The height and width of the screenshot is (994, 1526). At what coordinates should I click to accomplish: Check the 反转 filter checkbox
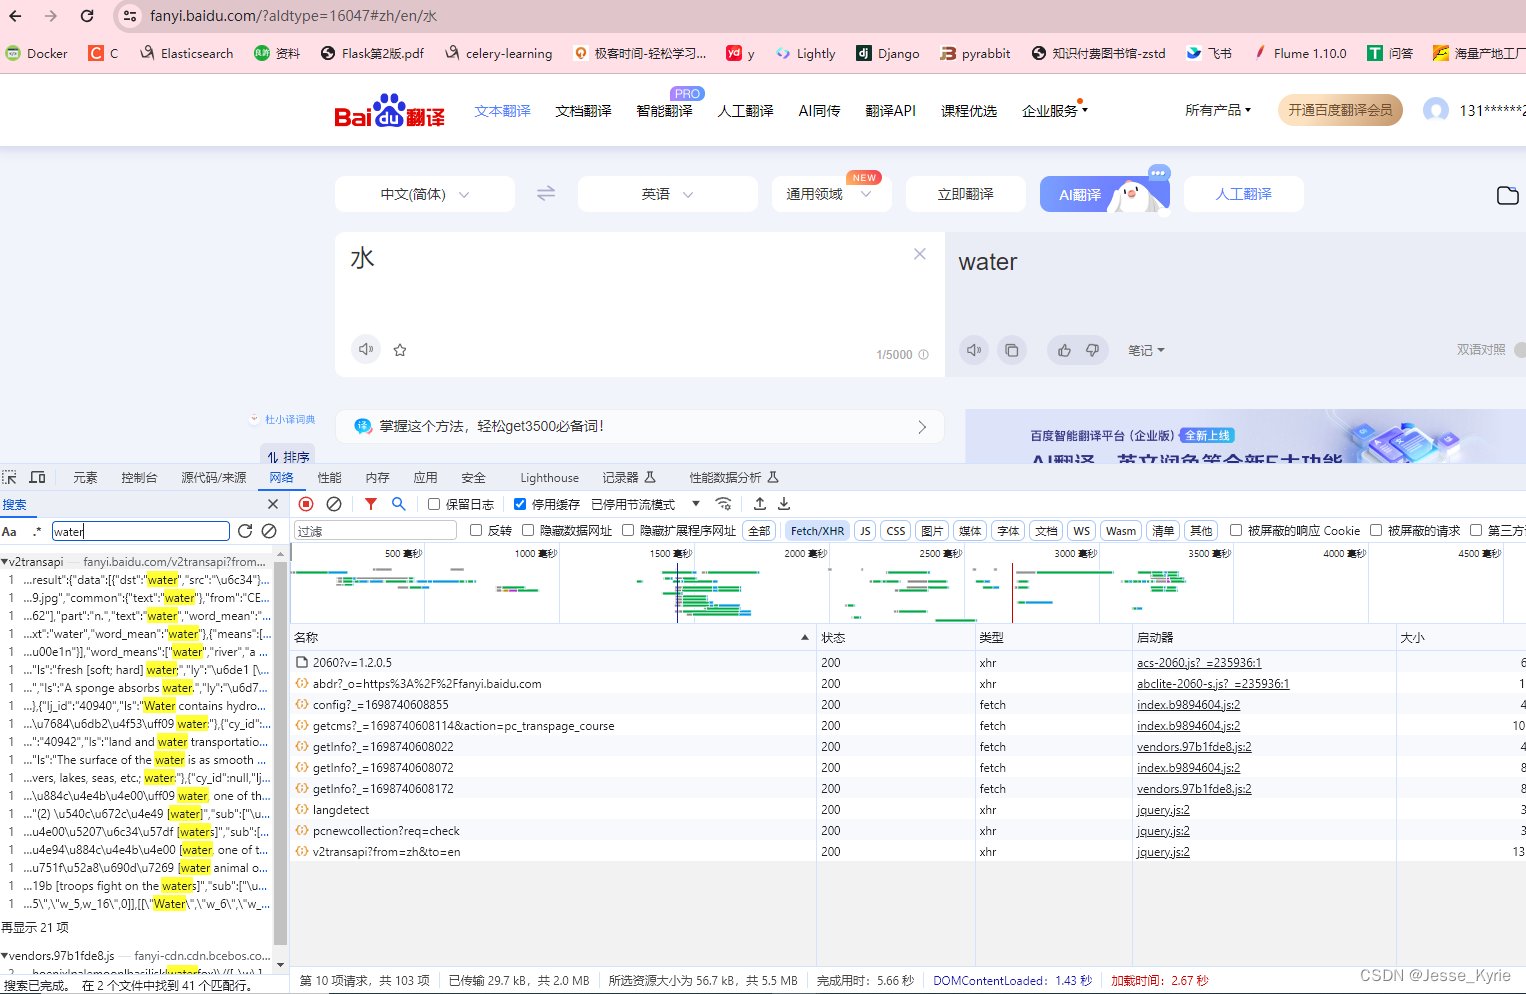pyautogui.click(x=476, y=530)
